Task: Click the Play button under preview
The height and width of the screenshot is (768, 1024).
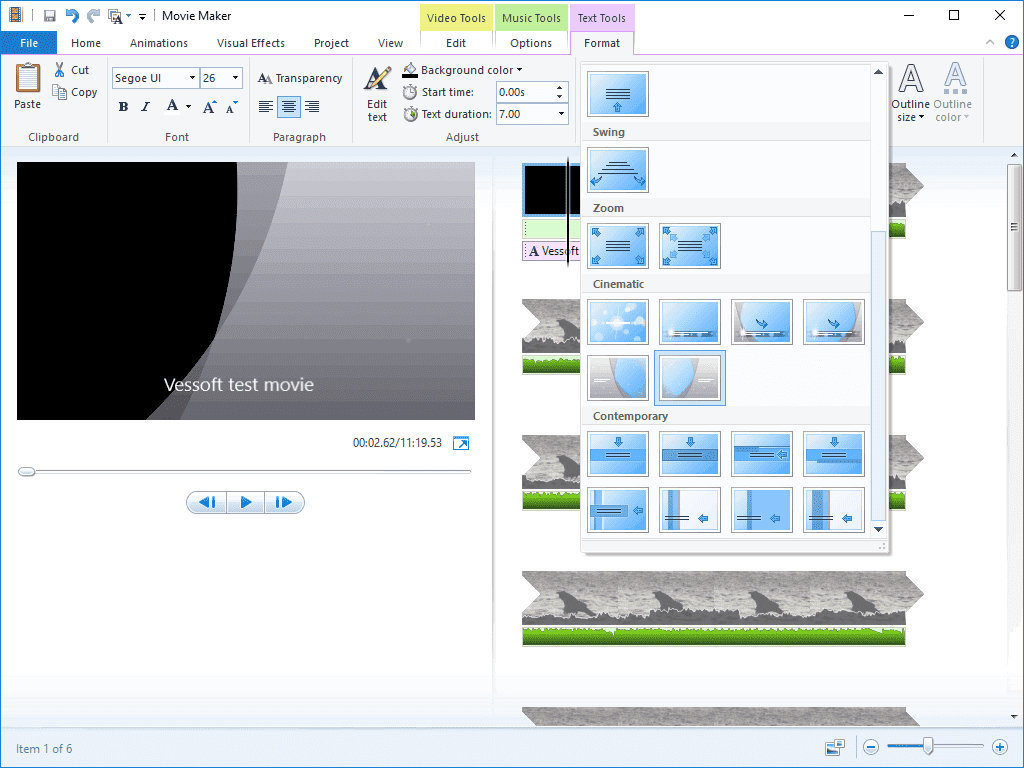Action: [x=246, y=502]
